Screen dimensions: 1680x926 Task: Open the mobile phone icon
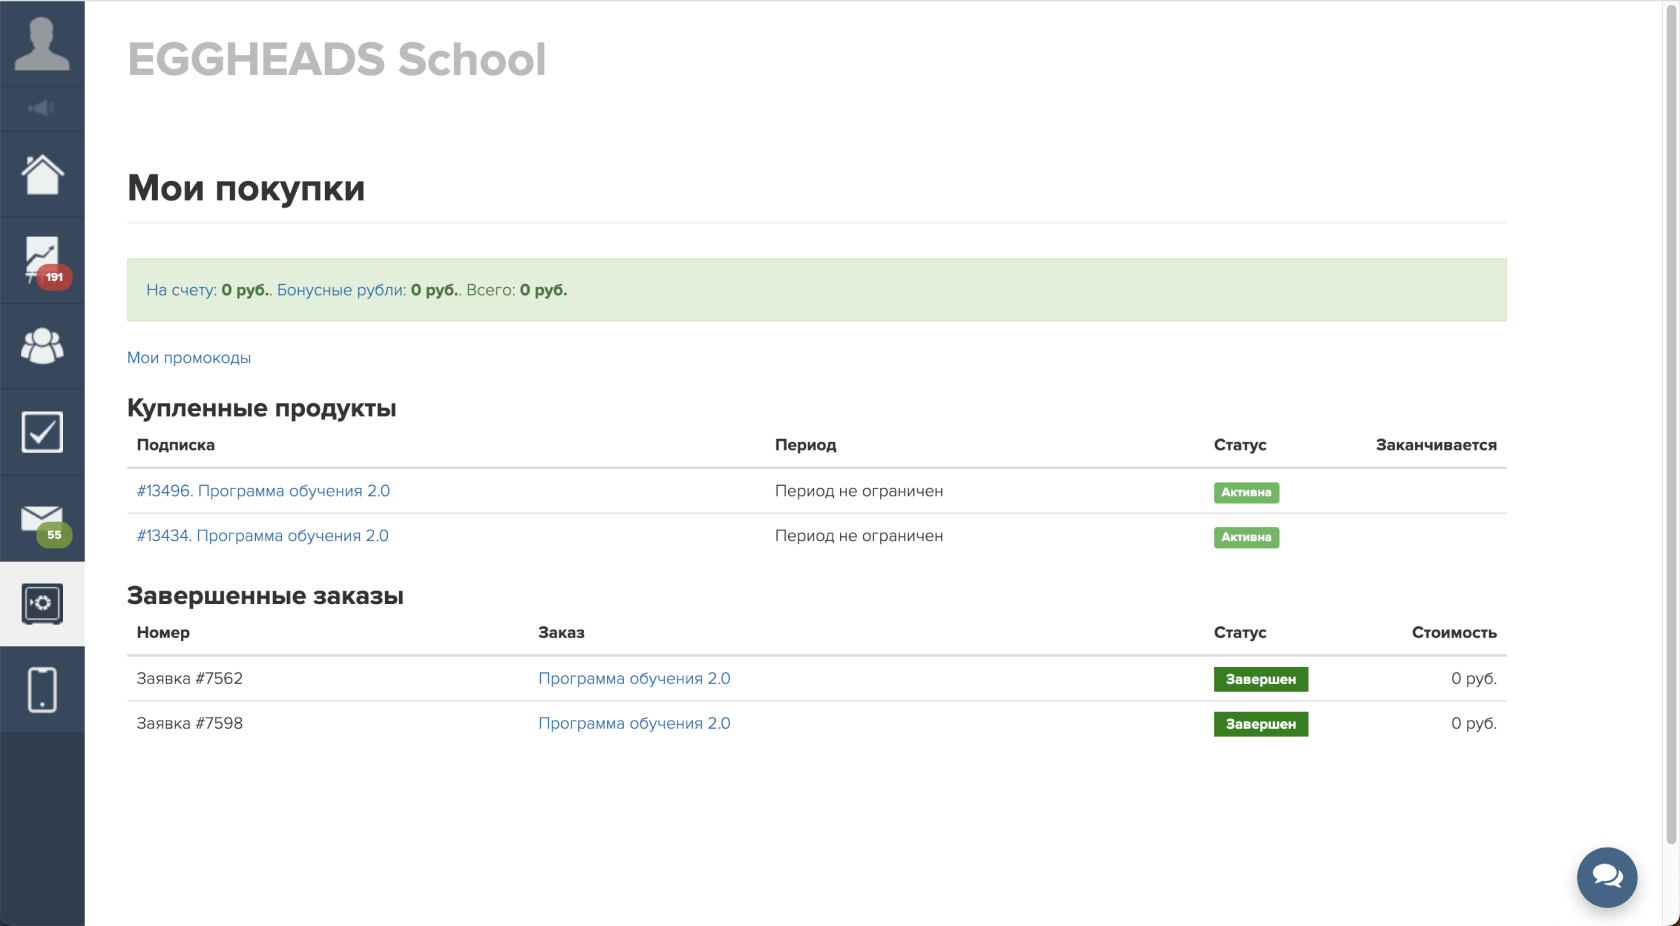click(x=42, y=690)
